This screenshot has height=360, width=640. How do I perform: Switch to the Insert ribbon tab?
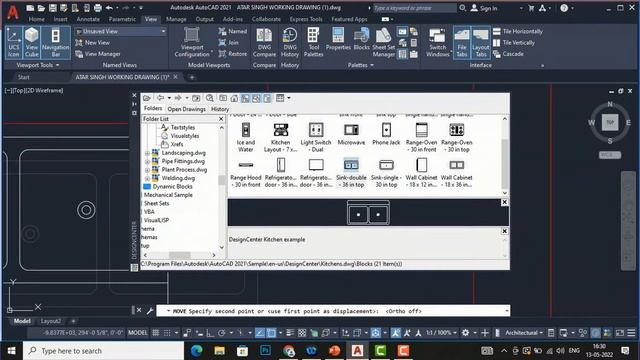tap(60, 19)
